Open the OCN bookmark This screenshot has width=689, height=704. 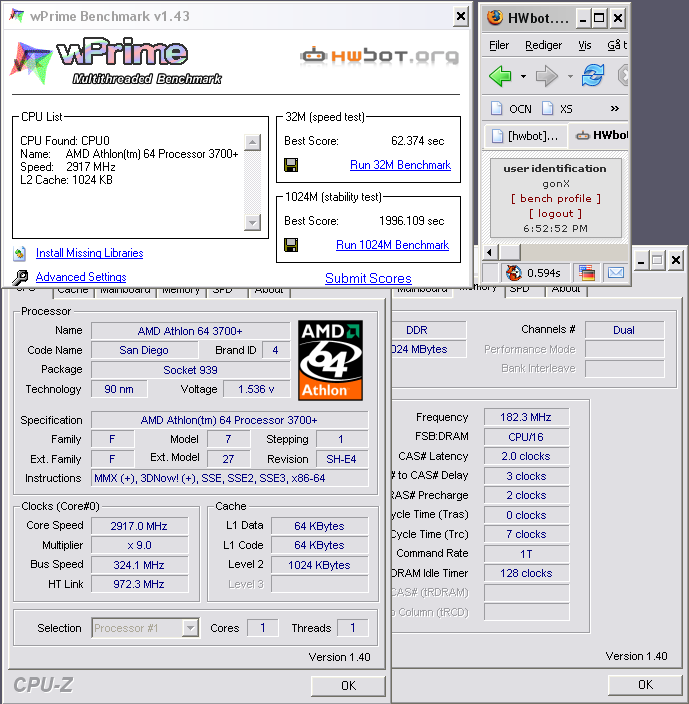512,109
